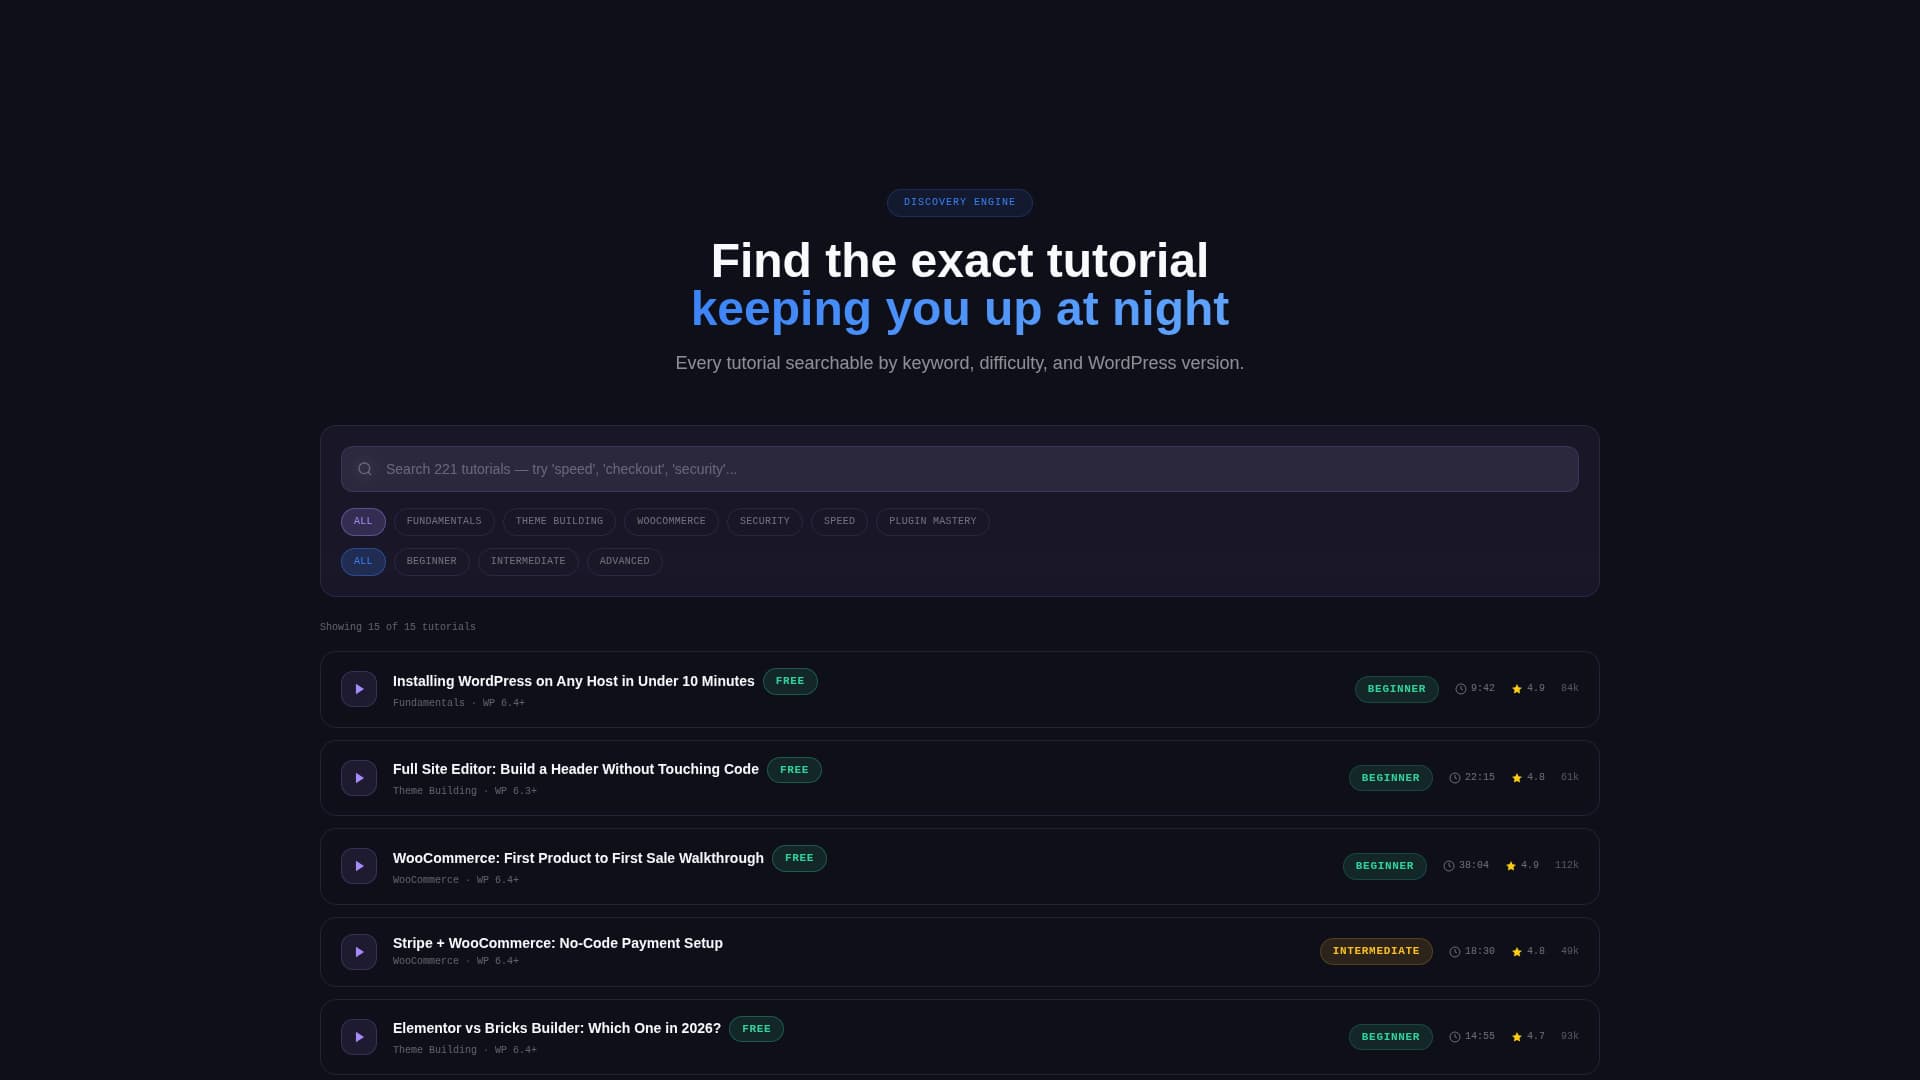Viewport: 1920px width, 1080px height.
Task: Open the Stripe + WooCommerce tutorial title link
Action: pyautogui.click(x=557, y=942)
